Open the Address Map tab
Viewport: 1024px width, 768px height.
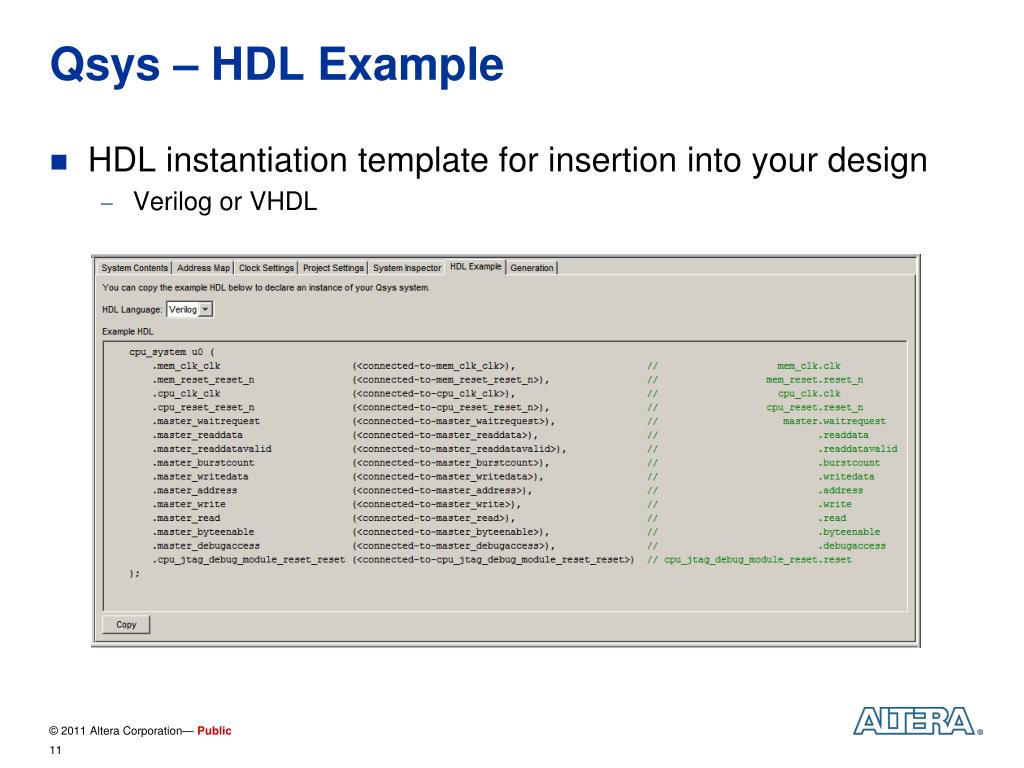click(203, 268)
